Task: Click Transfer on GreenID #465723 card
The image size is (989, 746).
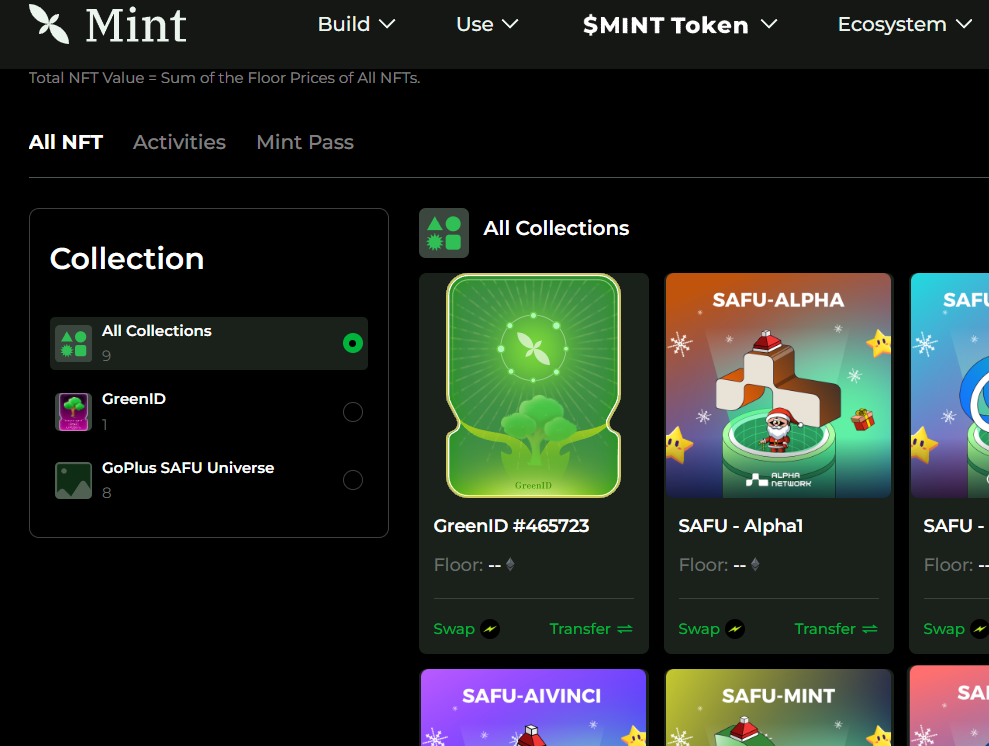Action: pos(591,629)
